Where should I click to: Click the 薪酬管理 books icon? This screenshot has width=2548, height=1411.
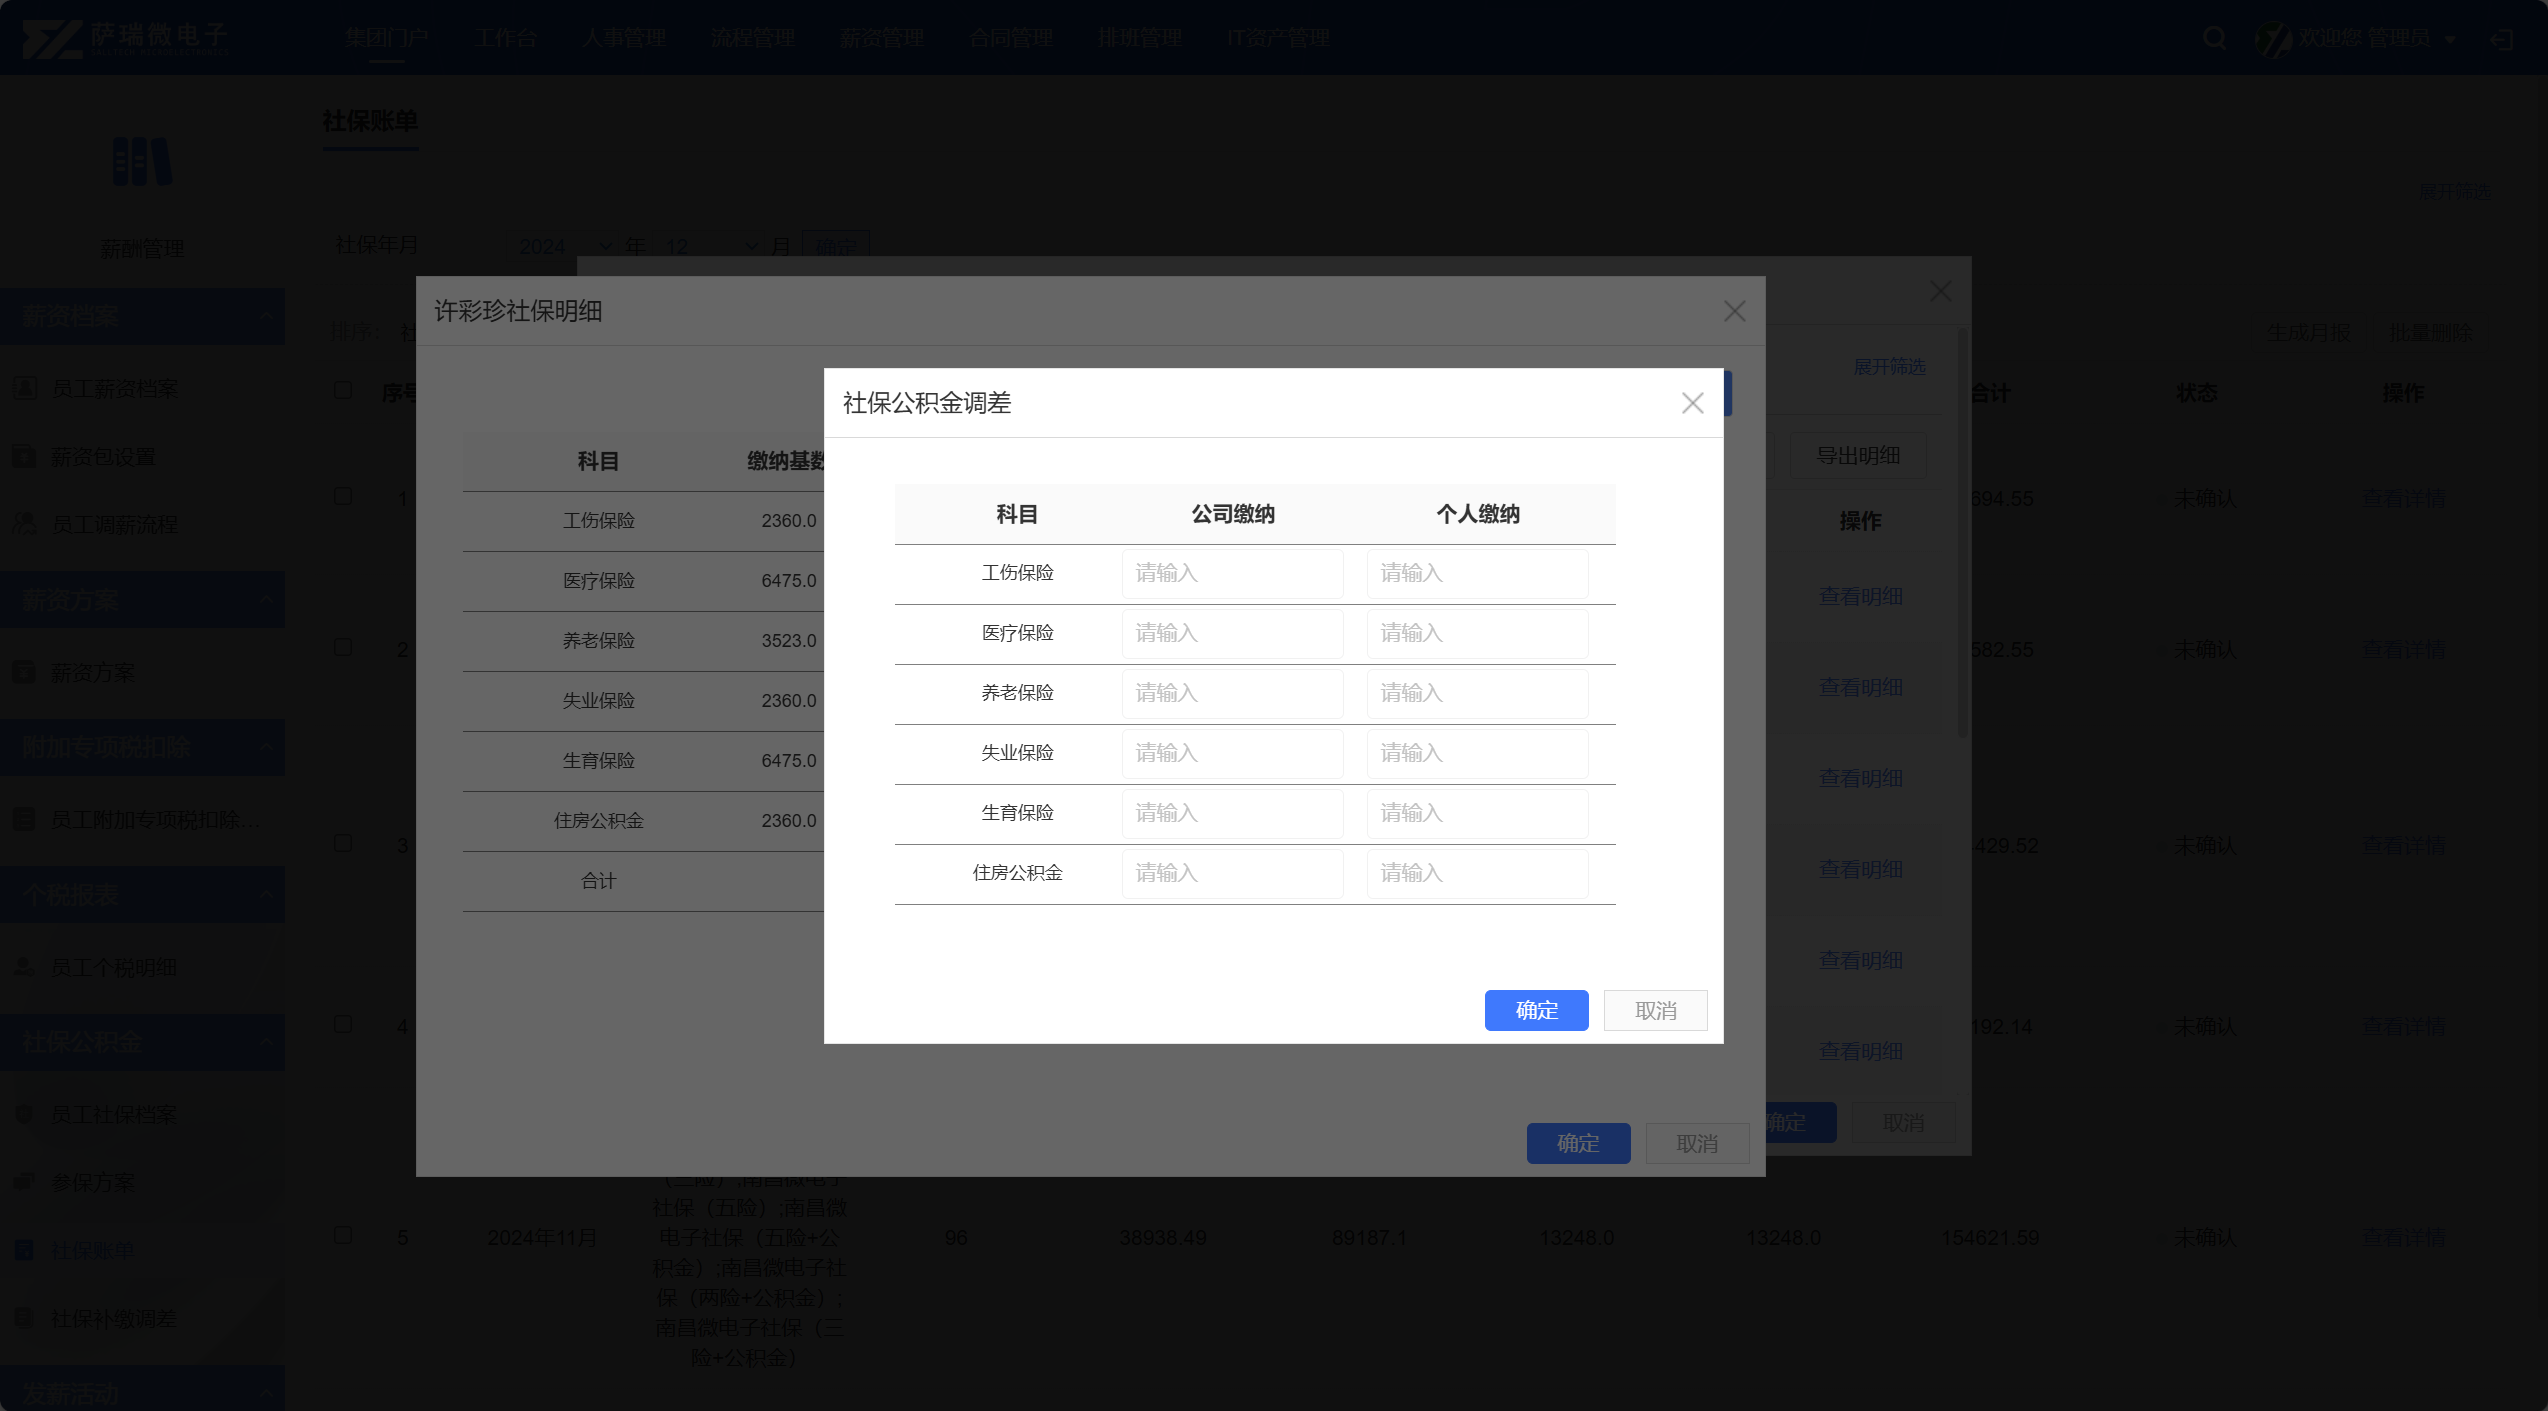pyautogui.click(x=142, y=162)
